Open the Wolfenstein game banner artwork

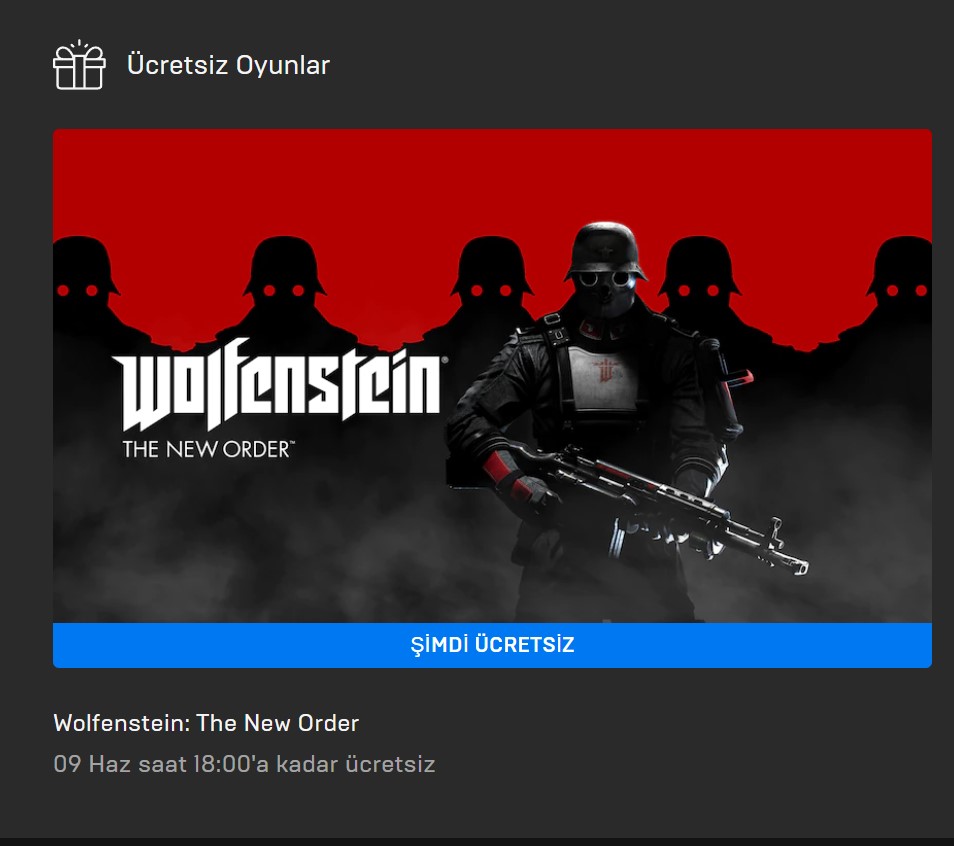(492, 376)
